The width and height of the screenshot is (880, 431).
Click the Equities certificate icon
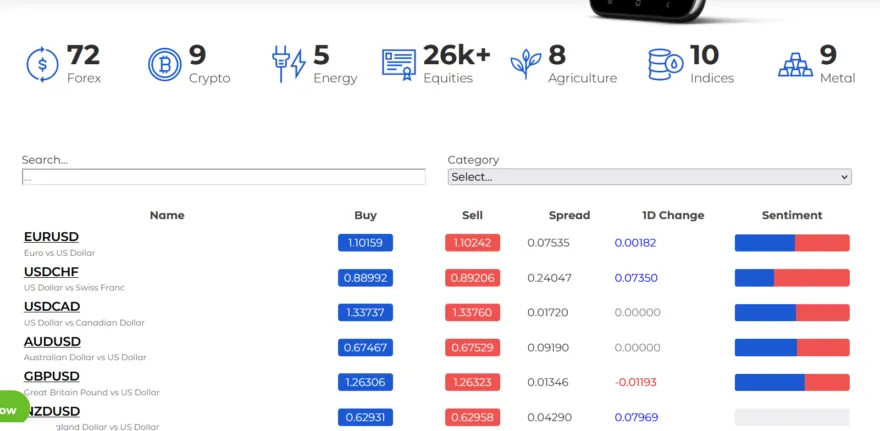[x=398, y=64]
